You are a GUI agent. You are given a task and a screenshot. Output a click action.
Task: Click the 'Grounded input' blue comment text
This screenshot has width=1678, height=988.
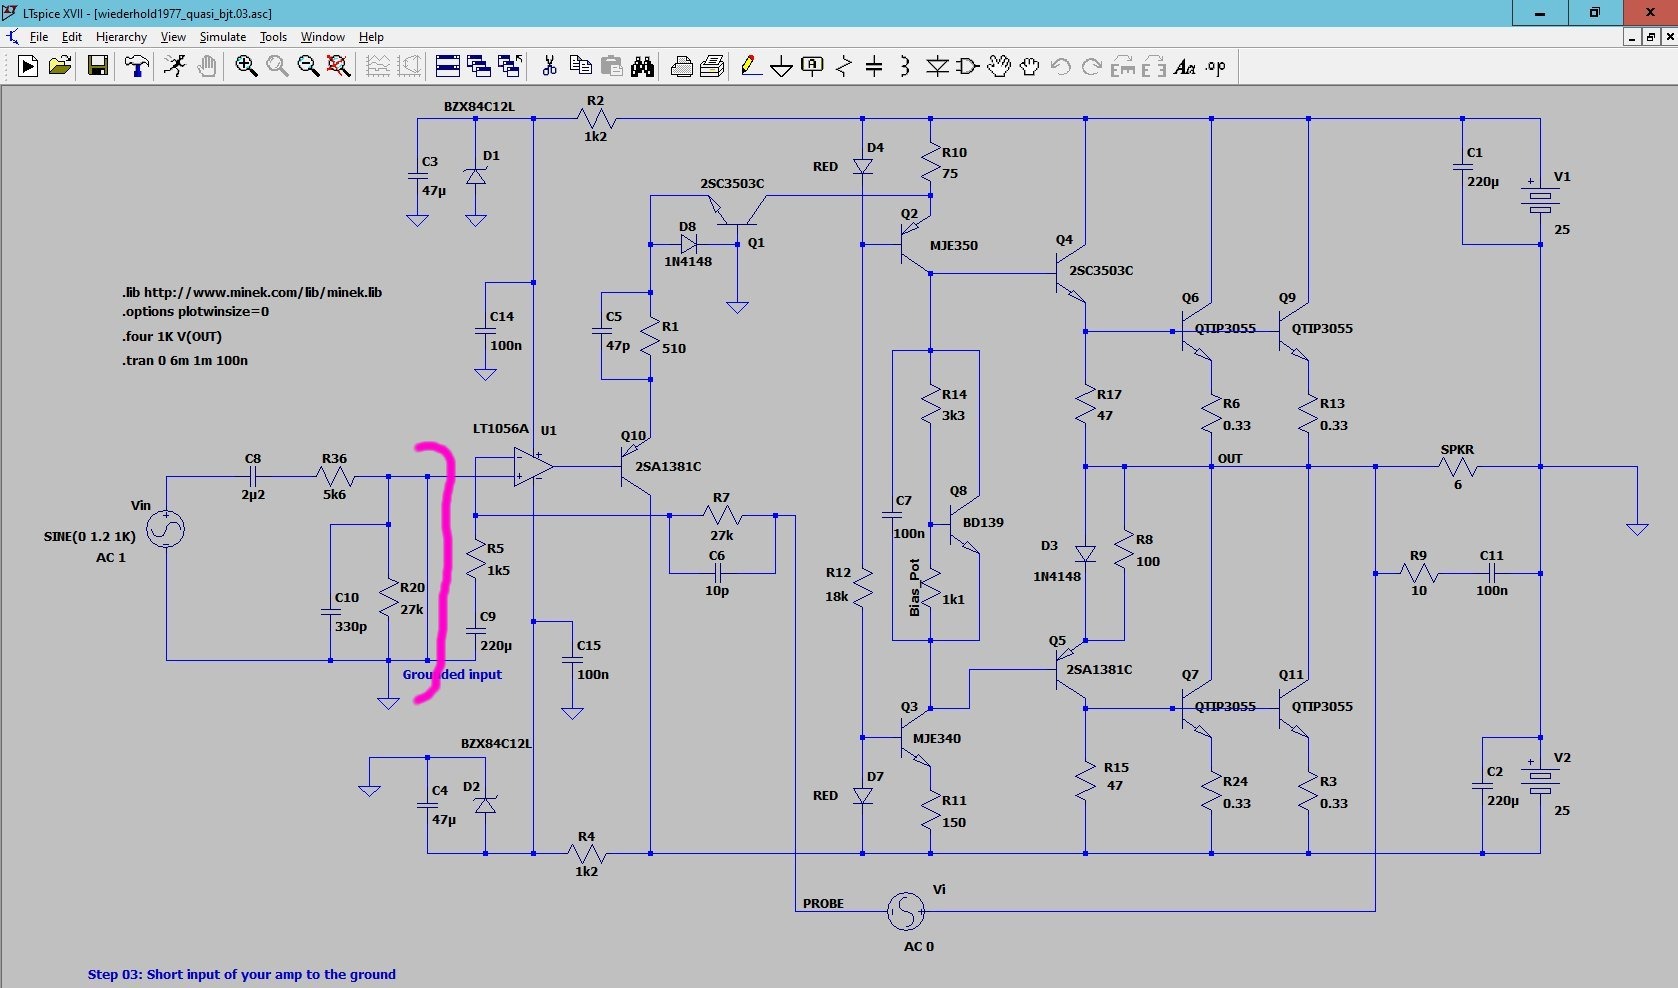[452, 674]
